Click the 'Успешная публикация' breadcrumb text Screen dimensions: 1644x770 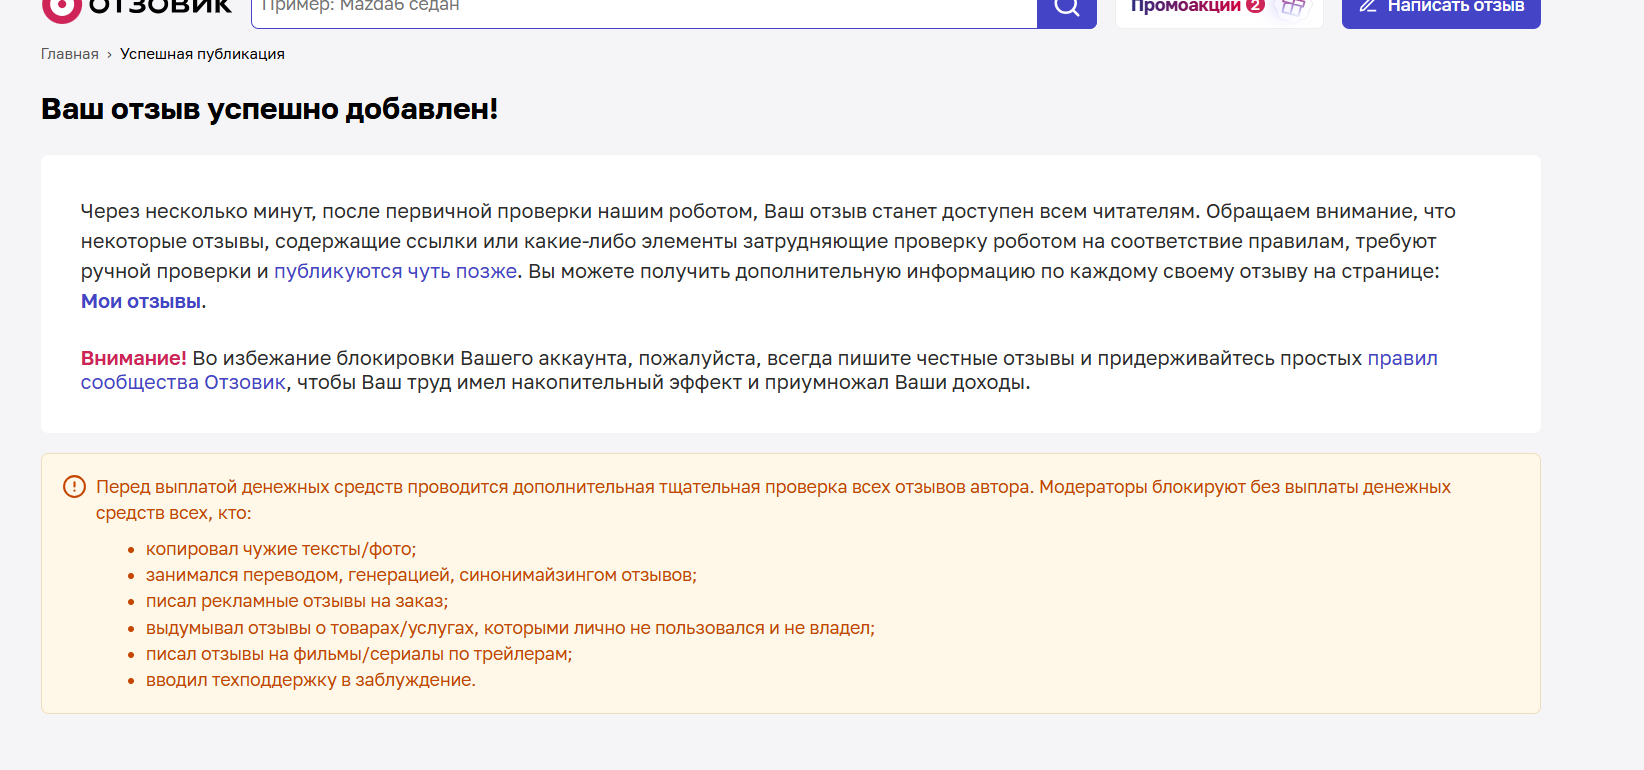point(202,54)
